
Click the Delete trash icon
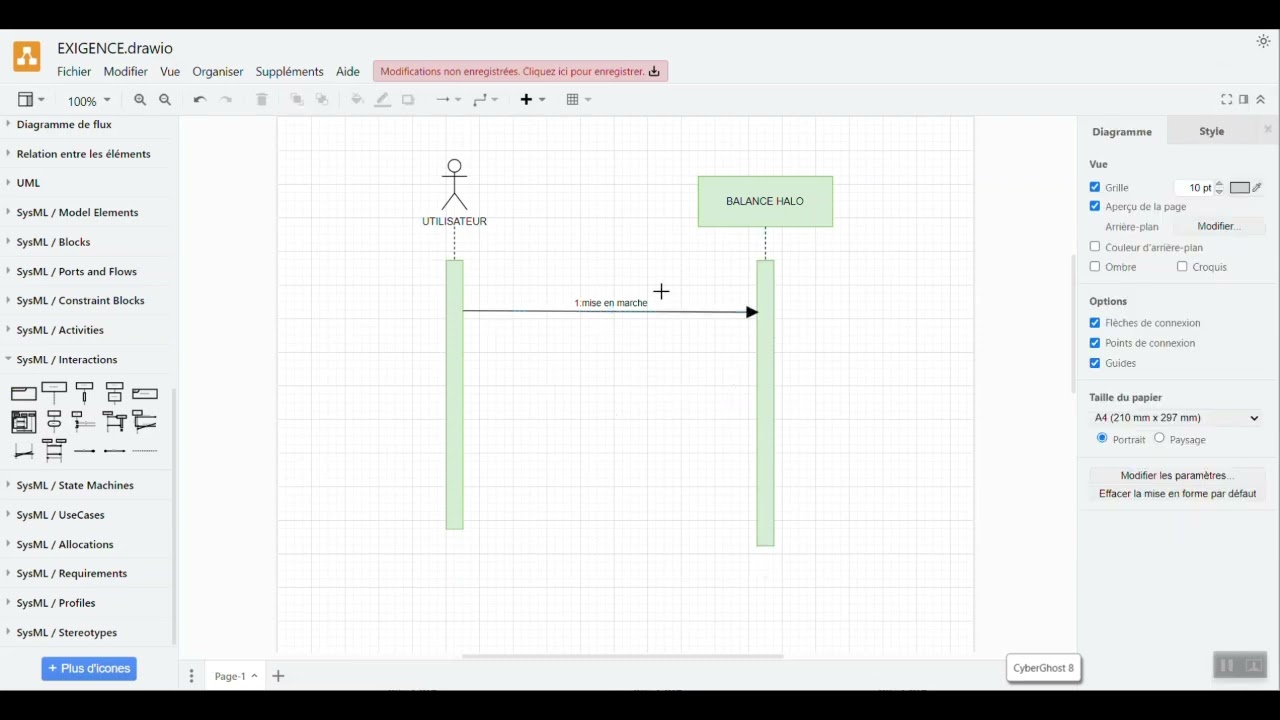point(262,100)
